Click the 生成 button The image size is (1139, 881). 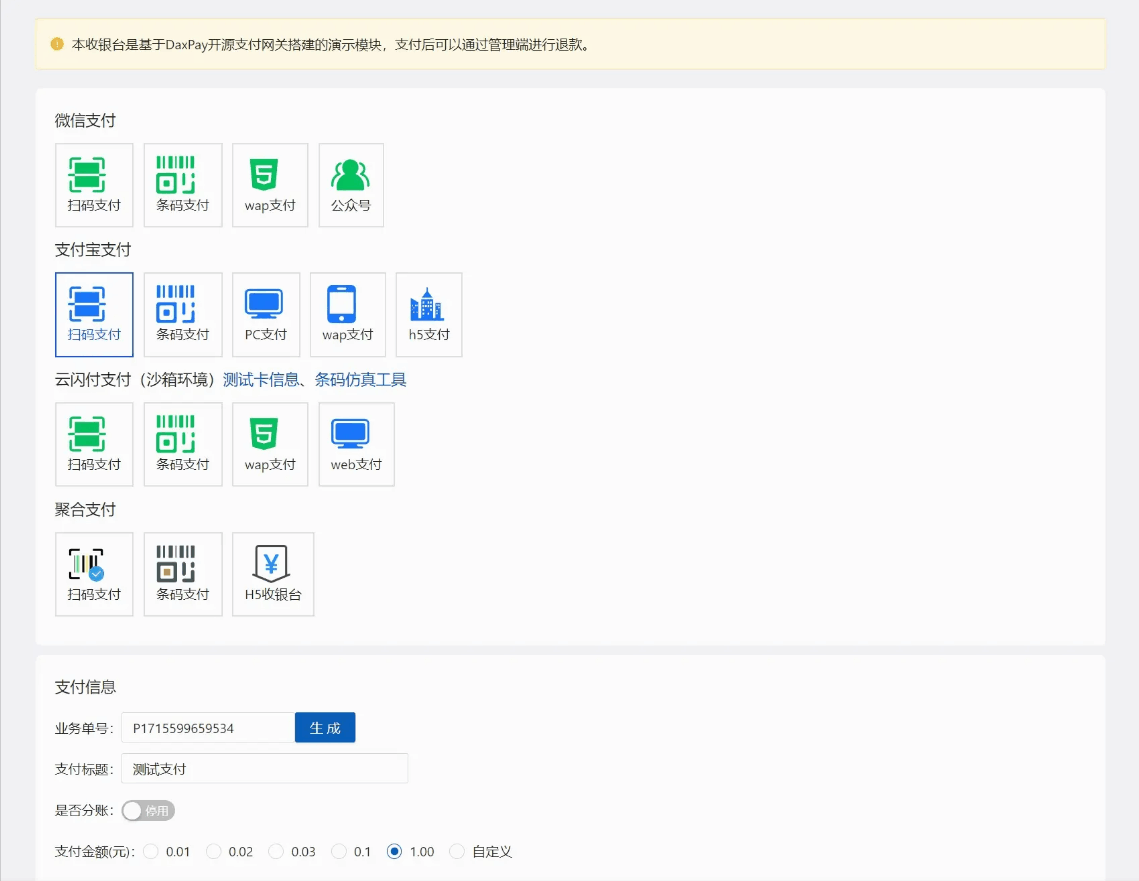pyautogui.click(x=325, y=728)
